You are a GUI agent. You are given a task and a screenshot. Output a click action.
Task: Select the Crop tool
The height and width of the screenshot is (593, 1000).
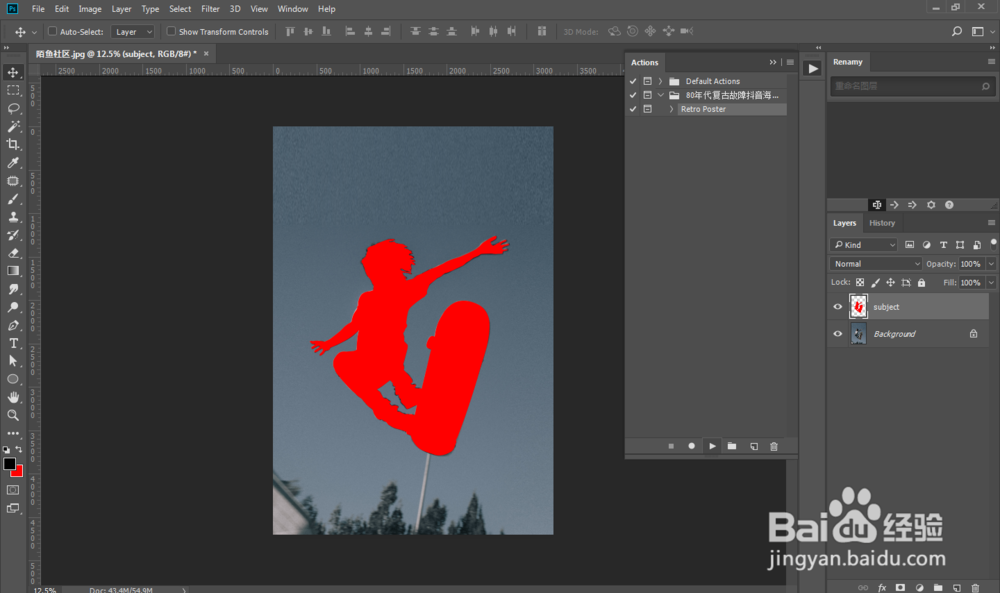(x=13, y=144)
